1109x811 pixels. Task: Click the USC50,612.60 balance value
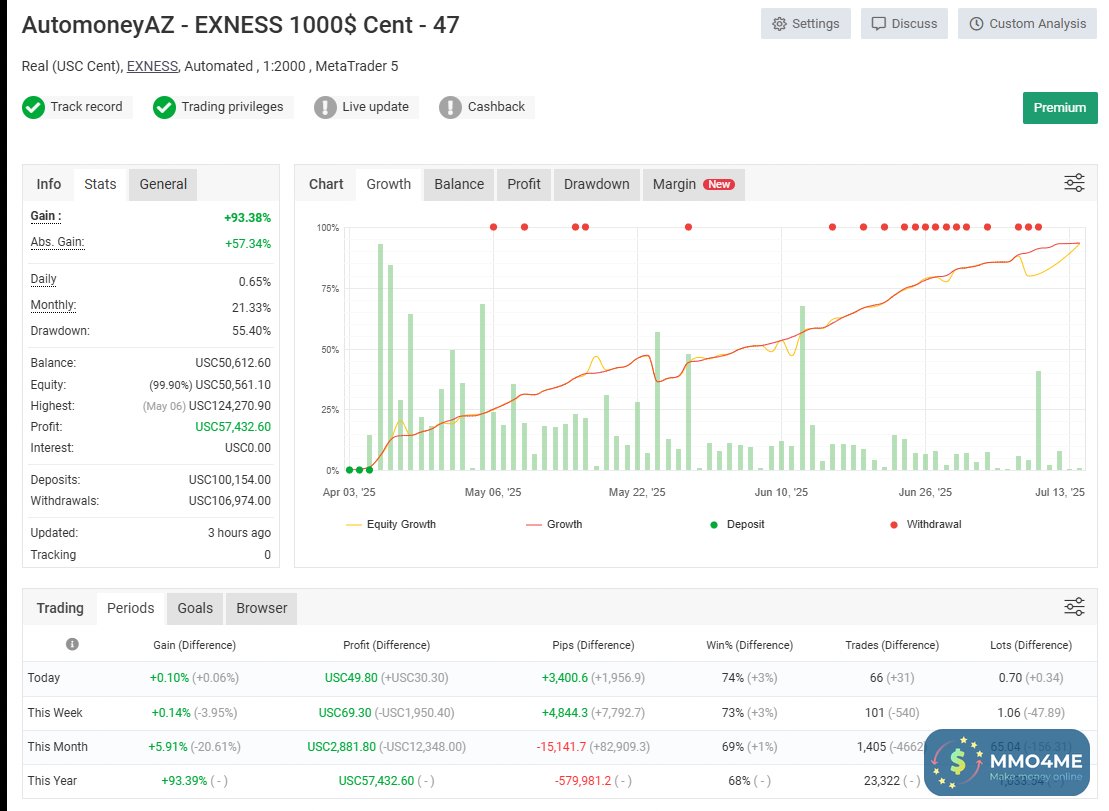pos(233,363)
